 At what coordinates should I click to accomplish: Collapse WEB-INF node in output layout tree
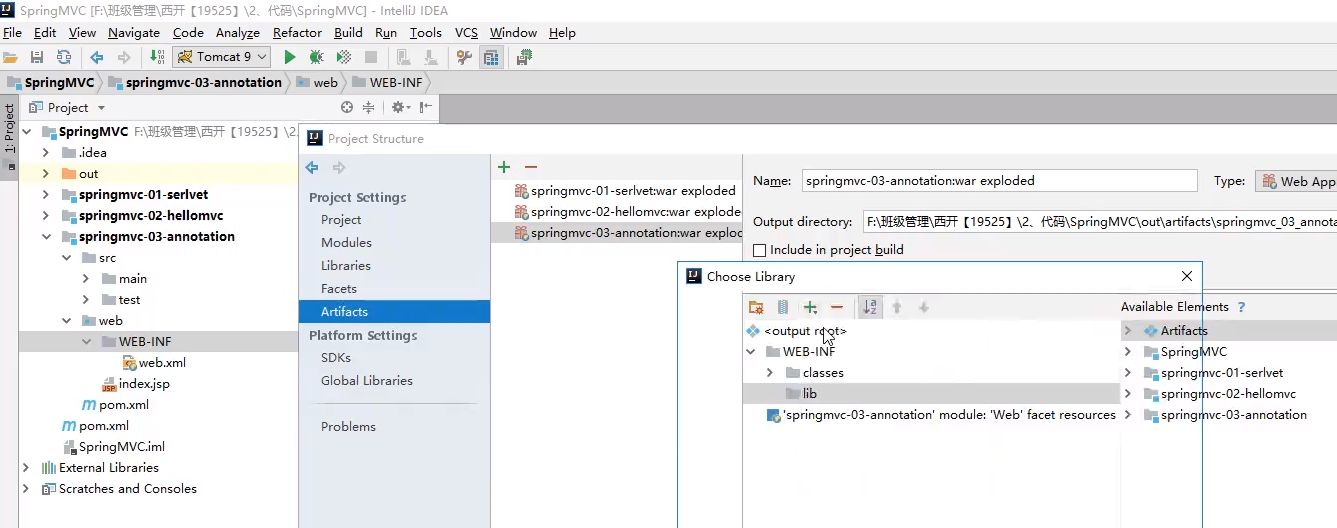751,352
